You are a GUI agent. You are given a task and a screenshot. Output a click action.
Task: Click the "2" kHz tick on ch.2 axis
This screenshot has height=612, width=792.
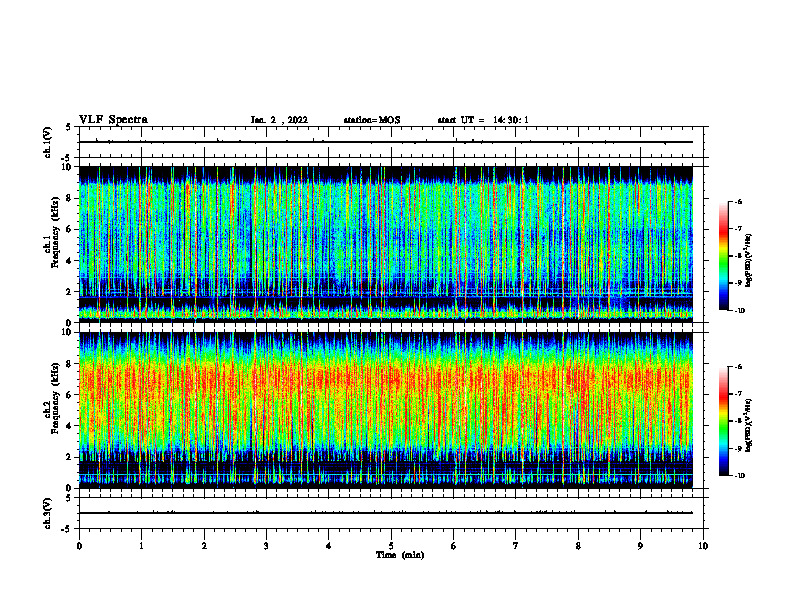(x=69, y=457)
